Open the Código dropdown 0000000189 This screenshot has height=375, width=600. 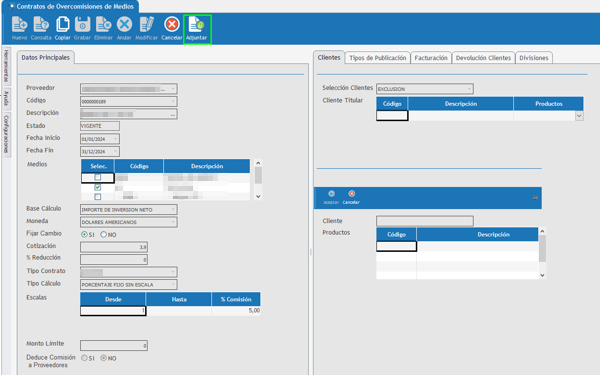tap(173, 101)
